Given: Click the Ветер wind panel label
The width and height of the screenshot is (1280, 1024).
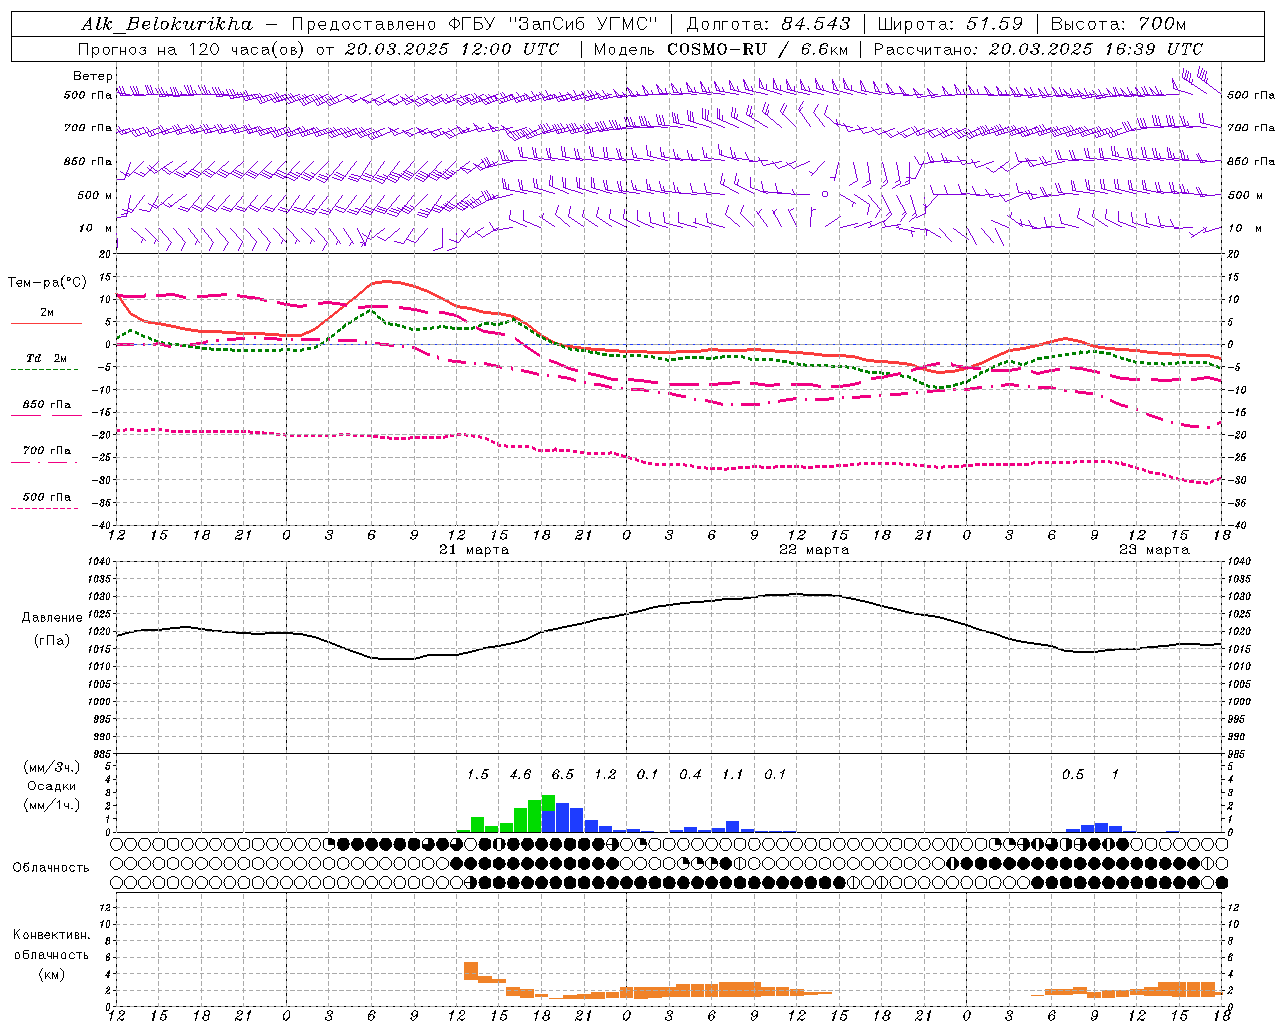Looking at the screenshot, I should point(93,76).
